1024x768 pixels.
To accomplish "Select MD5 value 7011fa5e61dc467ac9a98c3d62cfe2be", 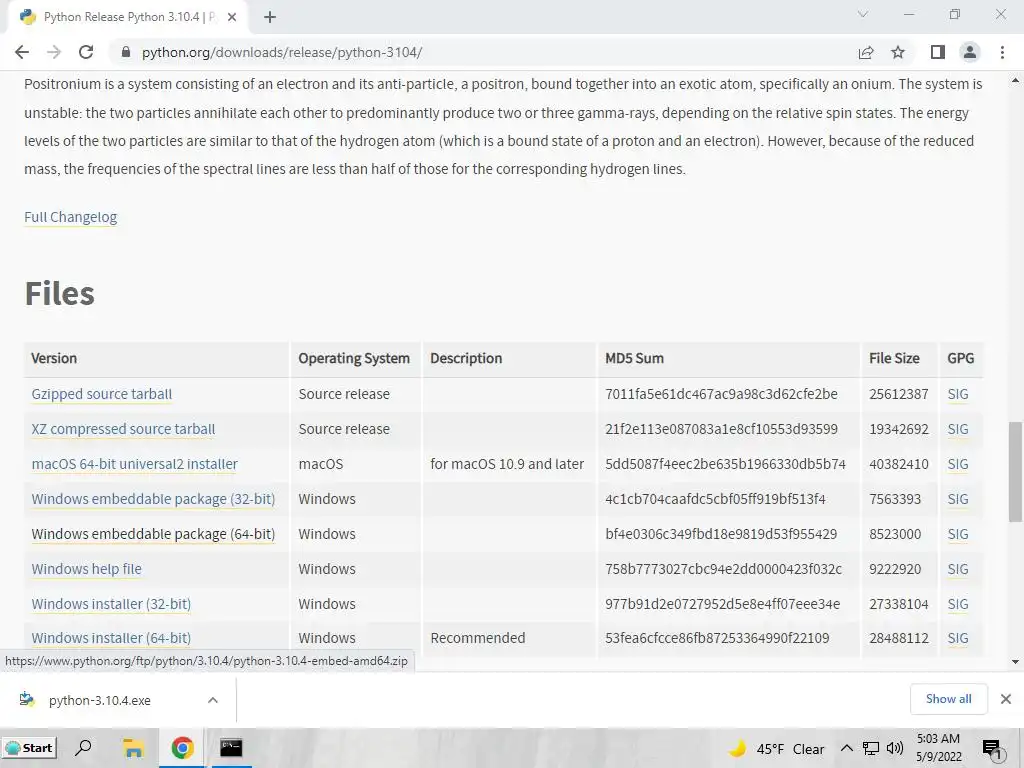I will click(721, 394).
